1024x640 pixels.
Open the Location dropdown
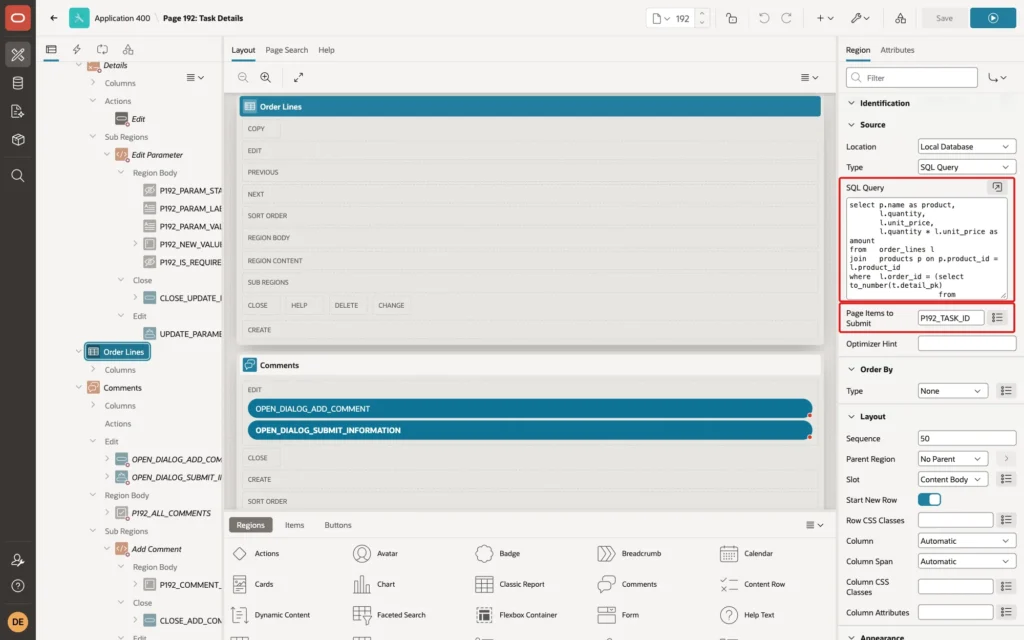click(x=967, y=147)
